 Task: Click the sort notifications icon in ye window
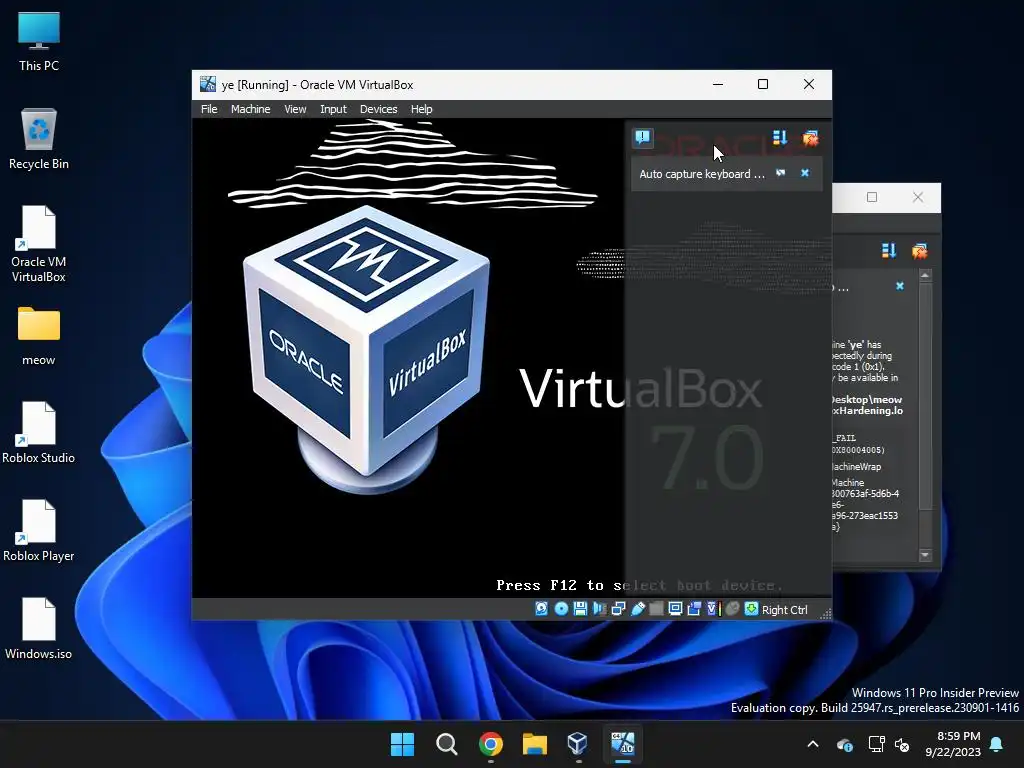(x=780, y=138)
